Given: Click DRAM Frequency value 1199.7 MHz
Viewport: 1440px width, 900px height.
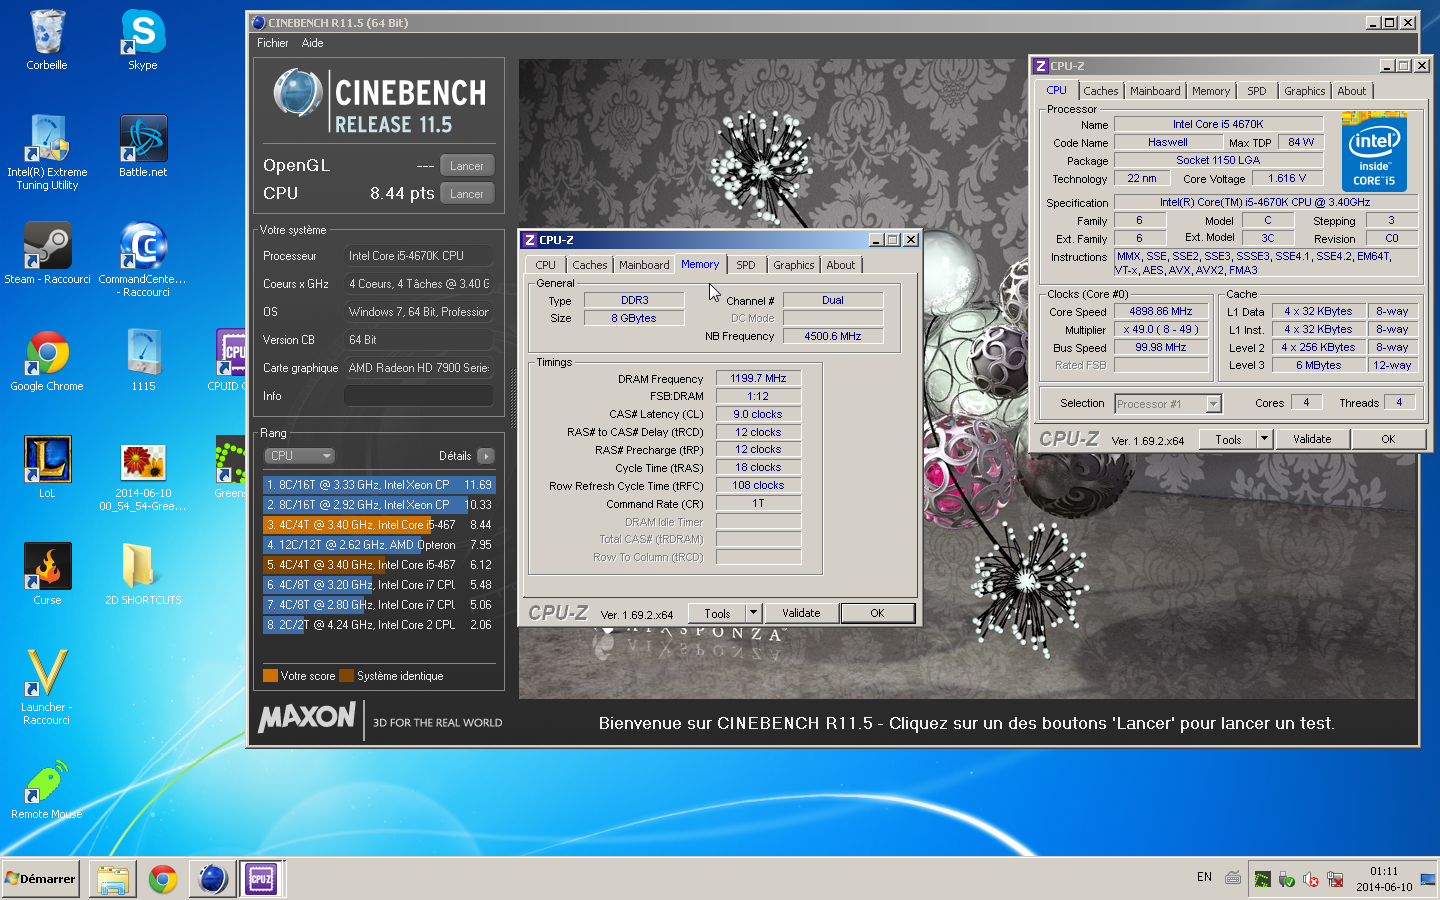Looking at the screenshot, I should 758,378.
